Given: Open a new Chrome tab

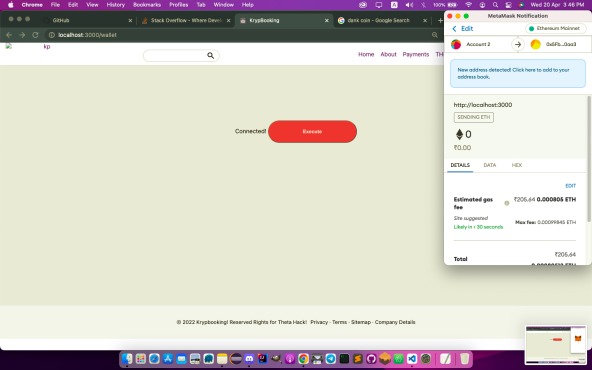Looking at the screenshot, I should click(x=440, y=20).
